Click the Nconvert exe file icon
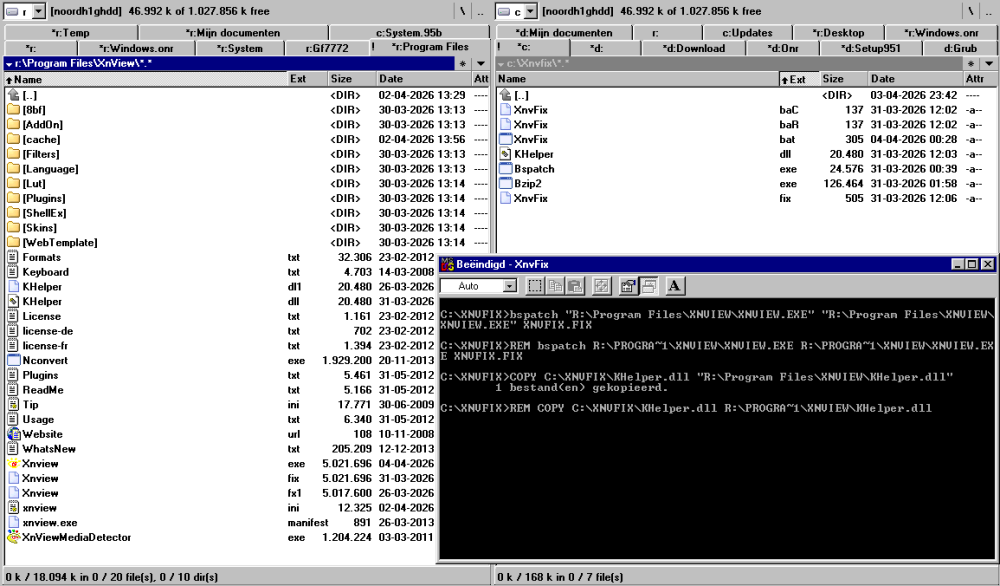 [x=13, y=360]
